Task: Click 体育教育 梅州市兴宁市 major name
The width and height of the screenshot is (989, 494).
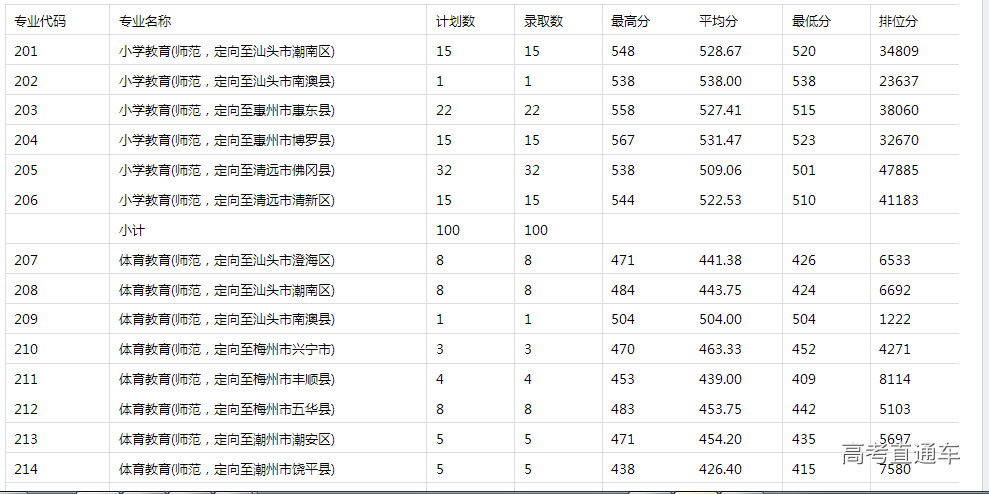Action: tap(226, 350)
